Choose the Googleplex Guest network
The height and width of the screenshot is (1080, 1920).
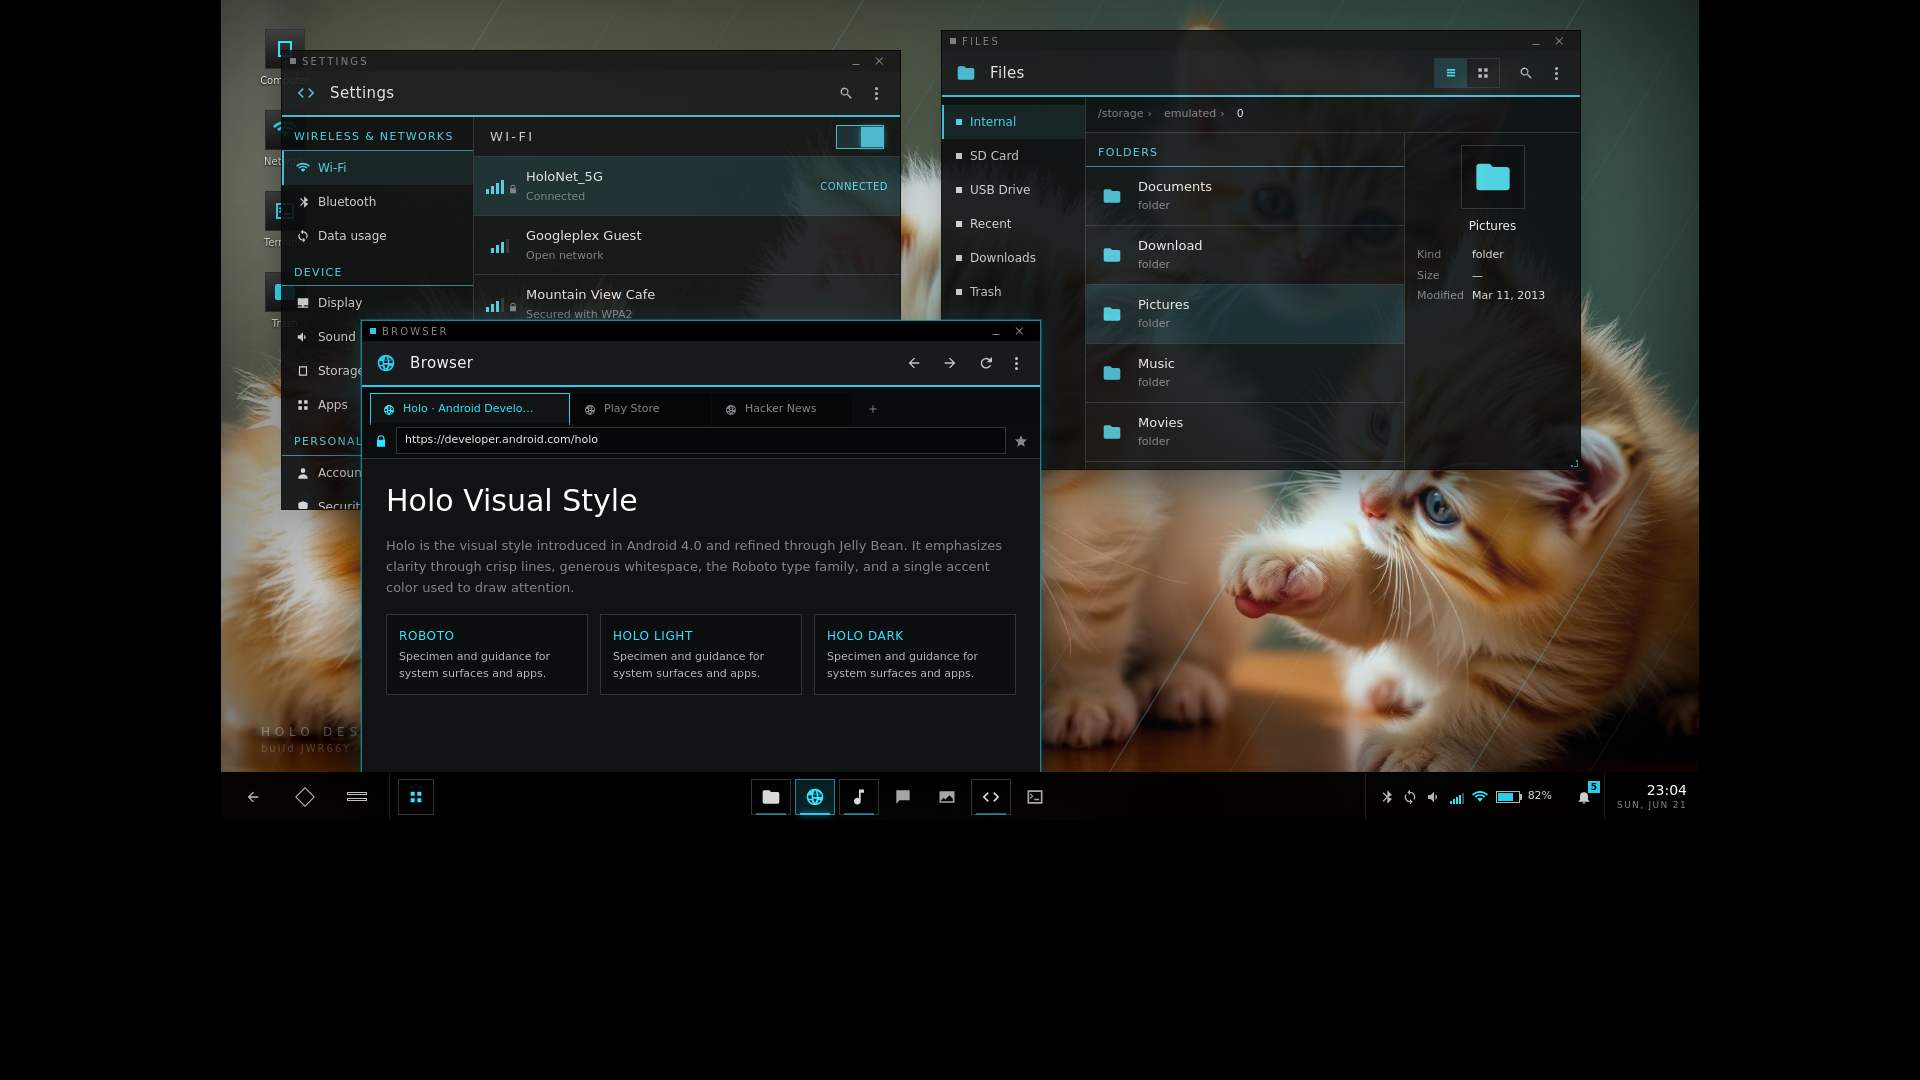point(687,245)
